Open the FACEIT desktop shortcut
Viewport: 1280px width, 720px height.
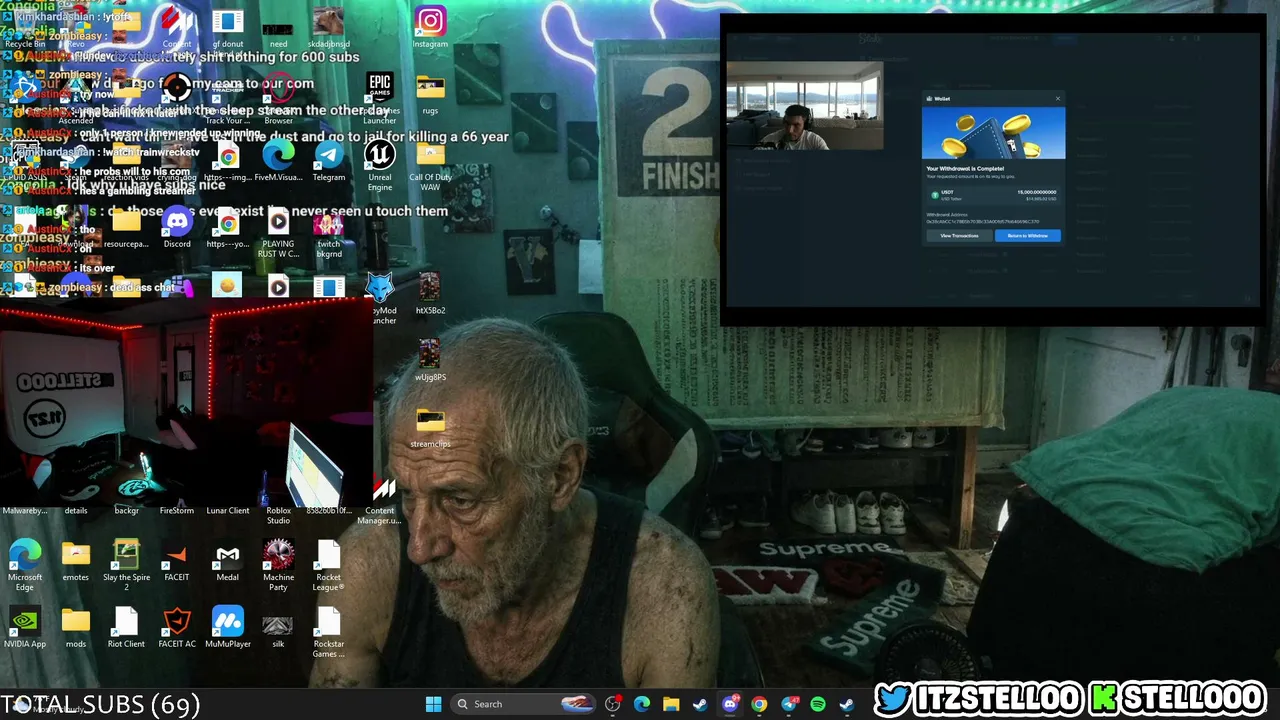[177, 561]
